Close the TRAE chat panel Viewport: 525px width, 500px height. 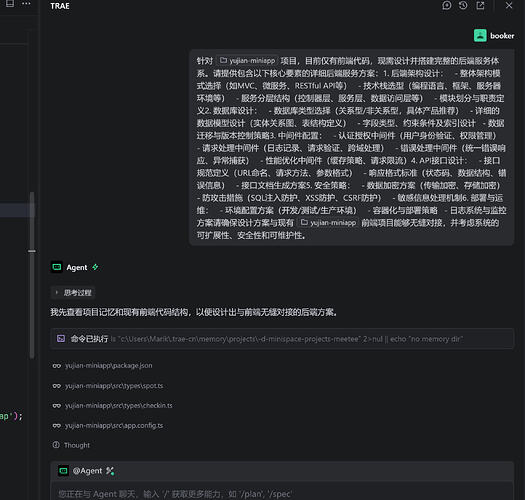tap(509, 5)
